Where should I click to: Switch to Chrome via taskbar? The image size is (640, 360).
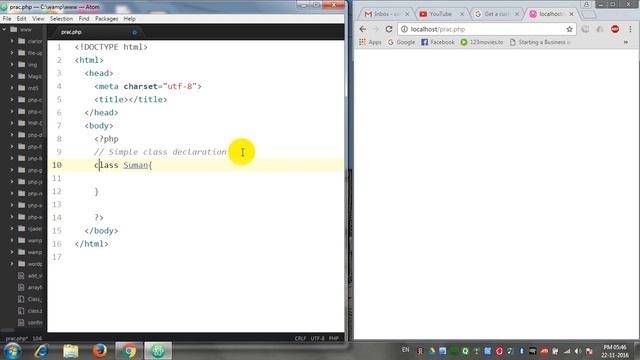[x=128, y=351]
